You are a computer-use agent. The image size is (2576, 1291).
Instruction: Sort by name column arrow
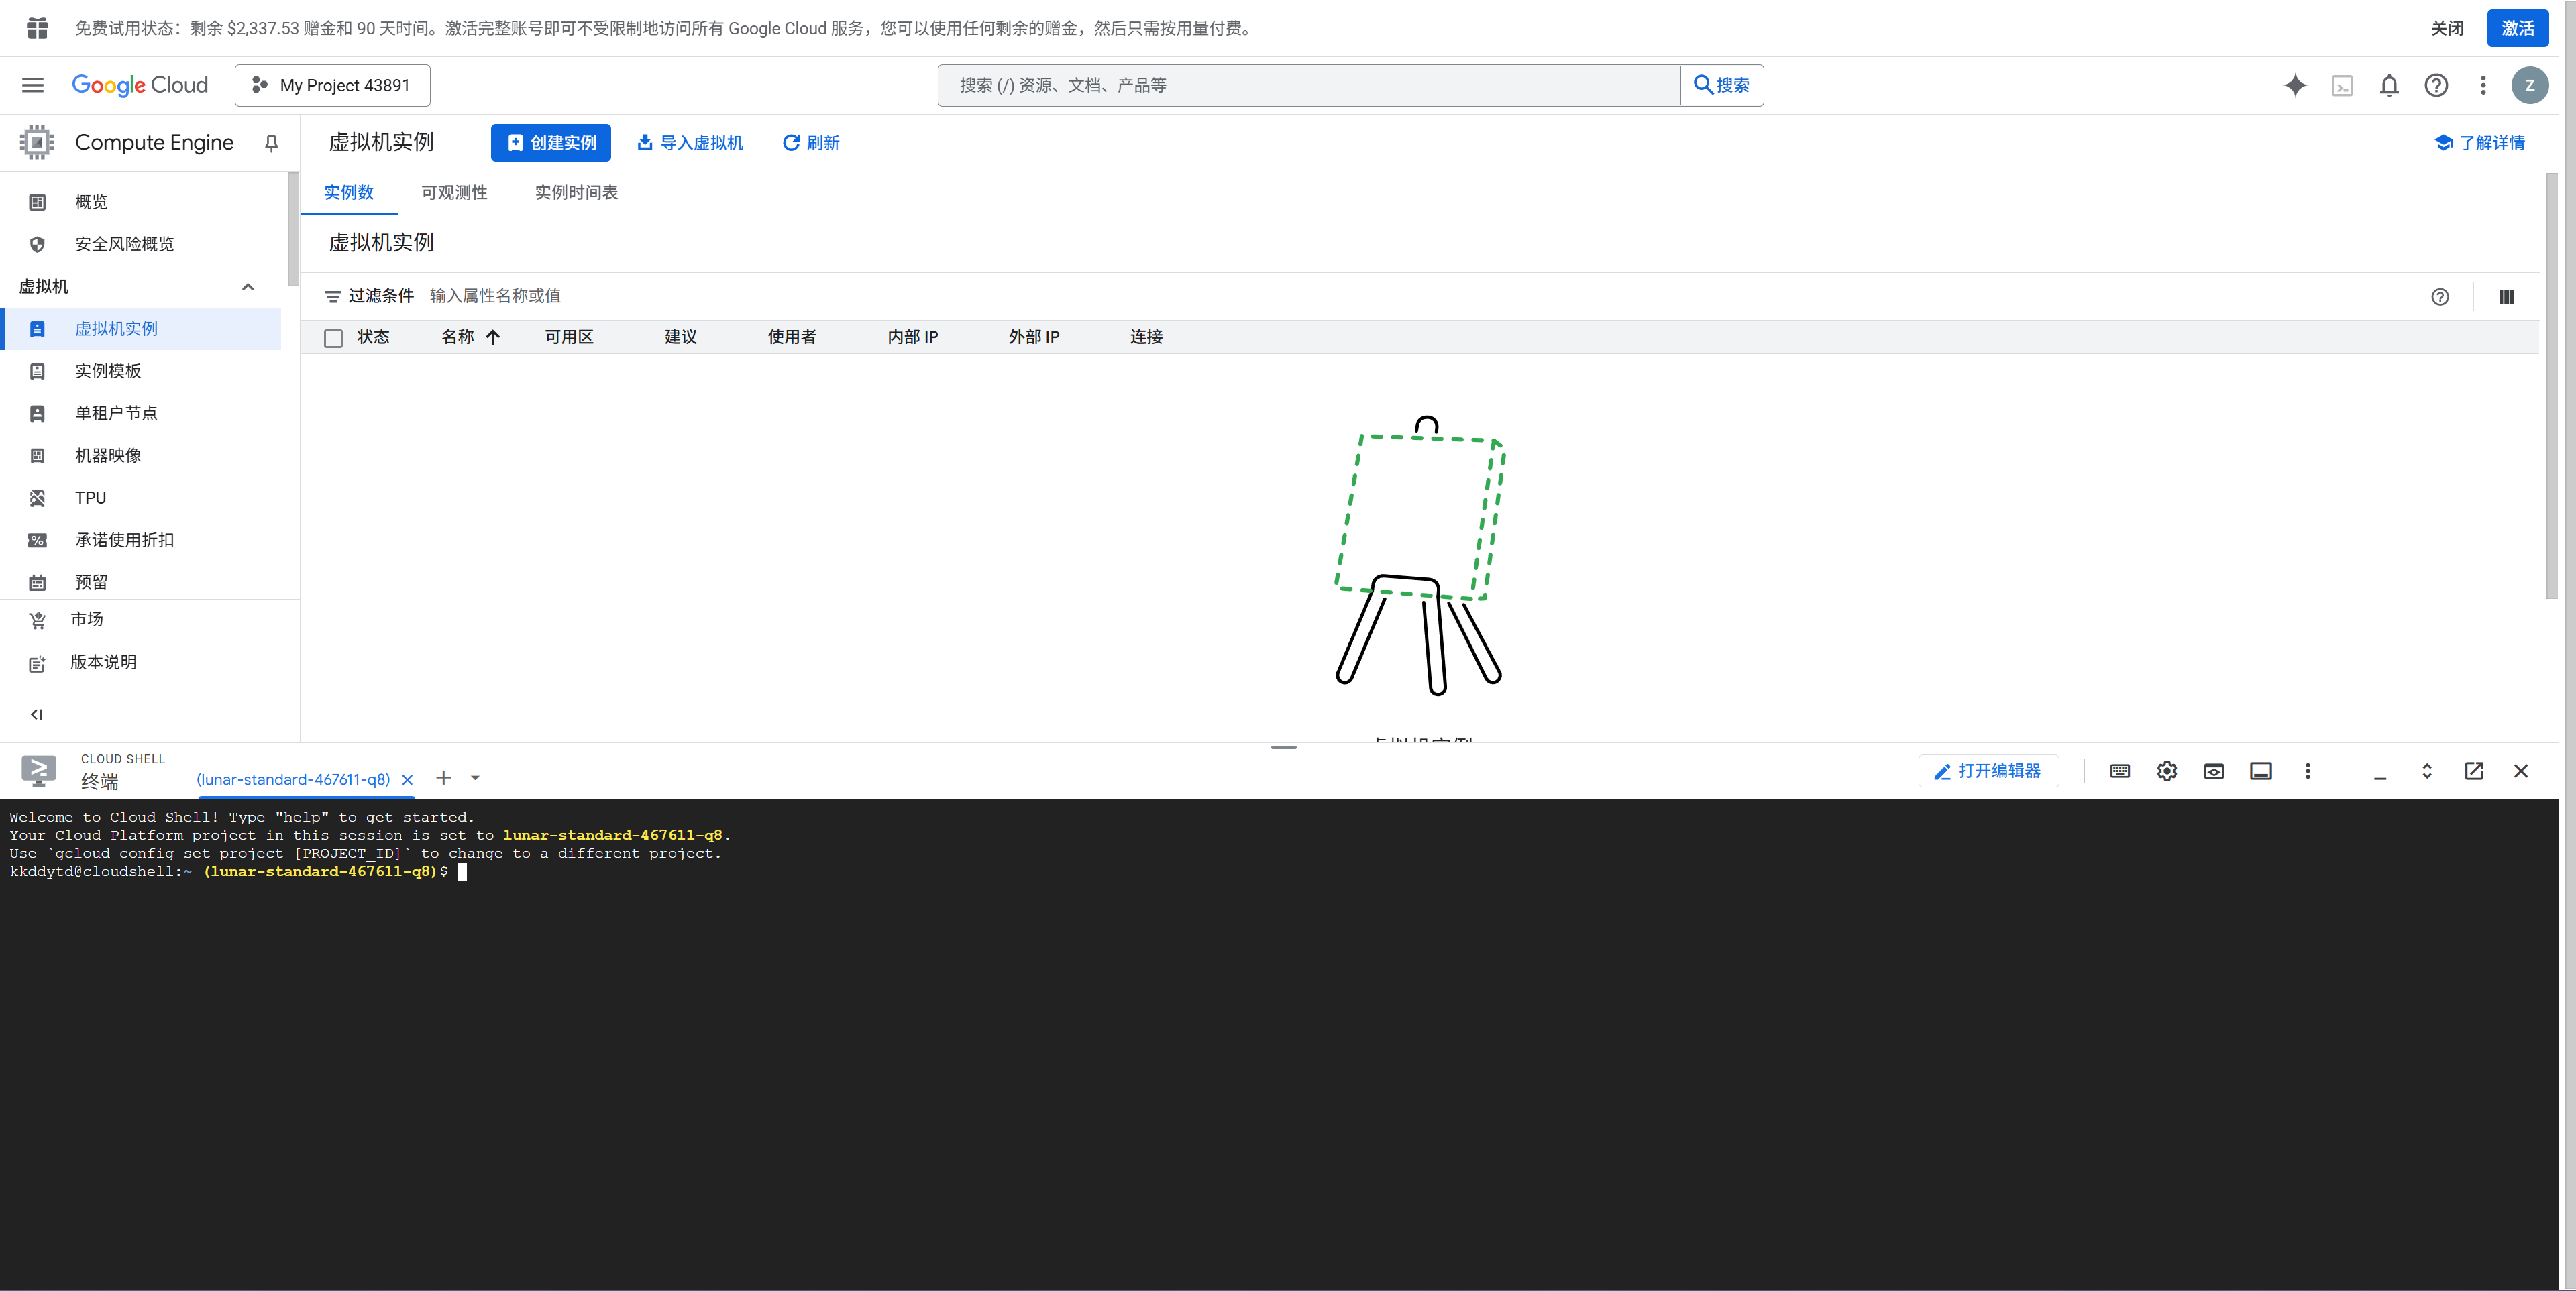point(493,337)
